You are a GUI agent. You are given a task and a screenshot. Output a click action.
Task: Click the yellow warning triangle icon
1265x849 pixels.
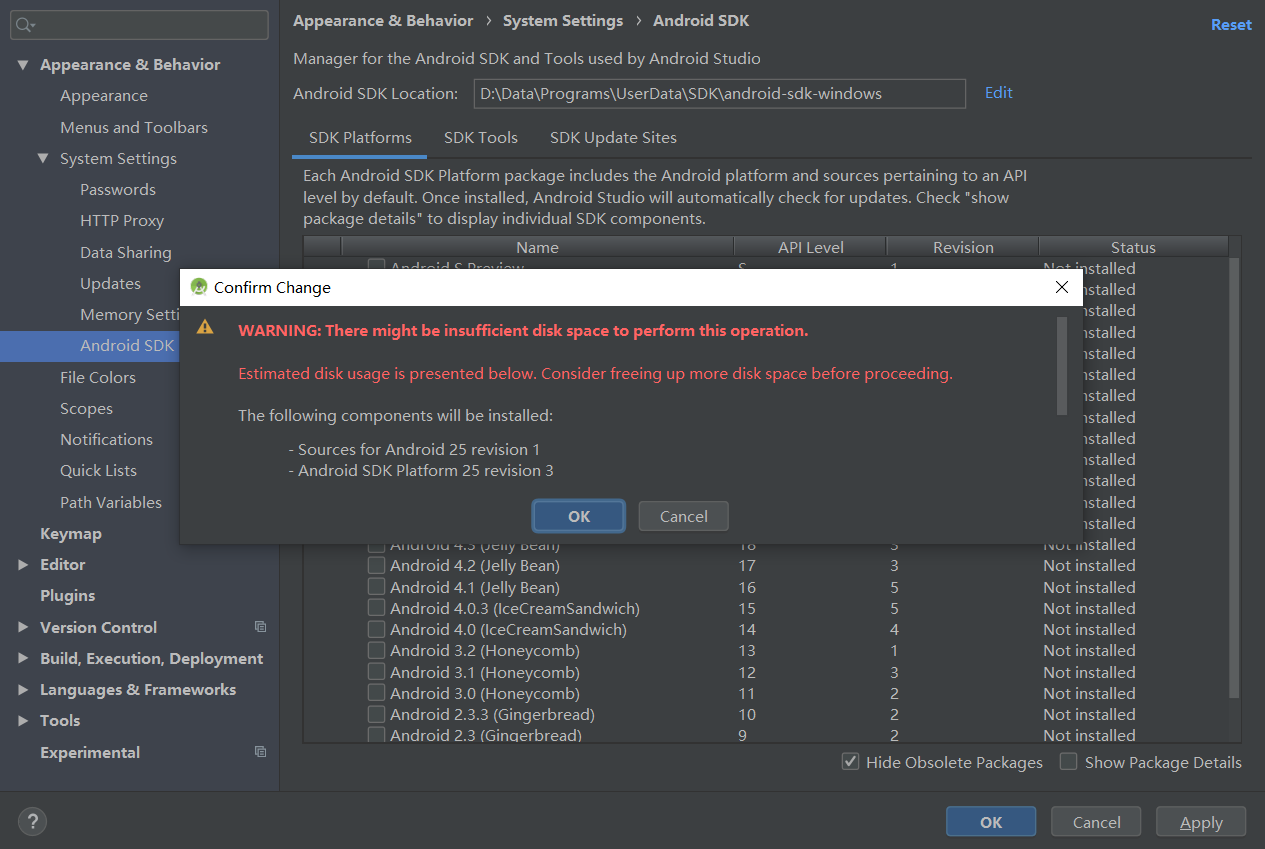point(205,326)
